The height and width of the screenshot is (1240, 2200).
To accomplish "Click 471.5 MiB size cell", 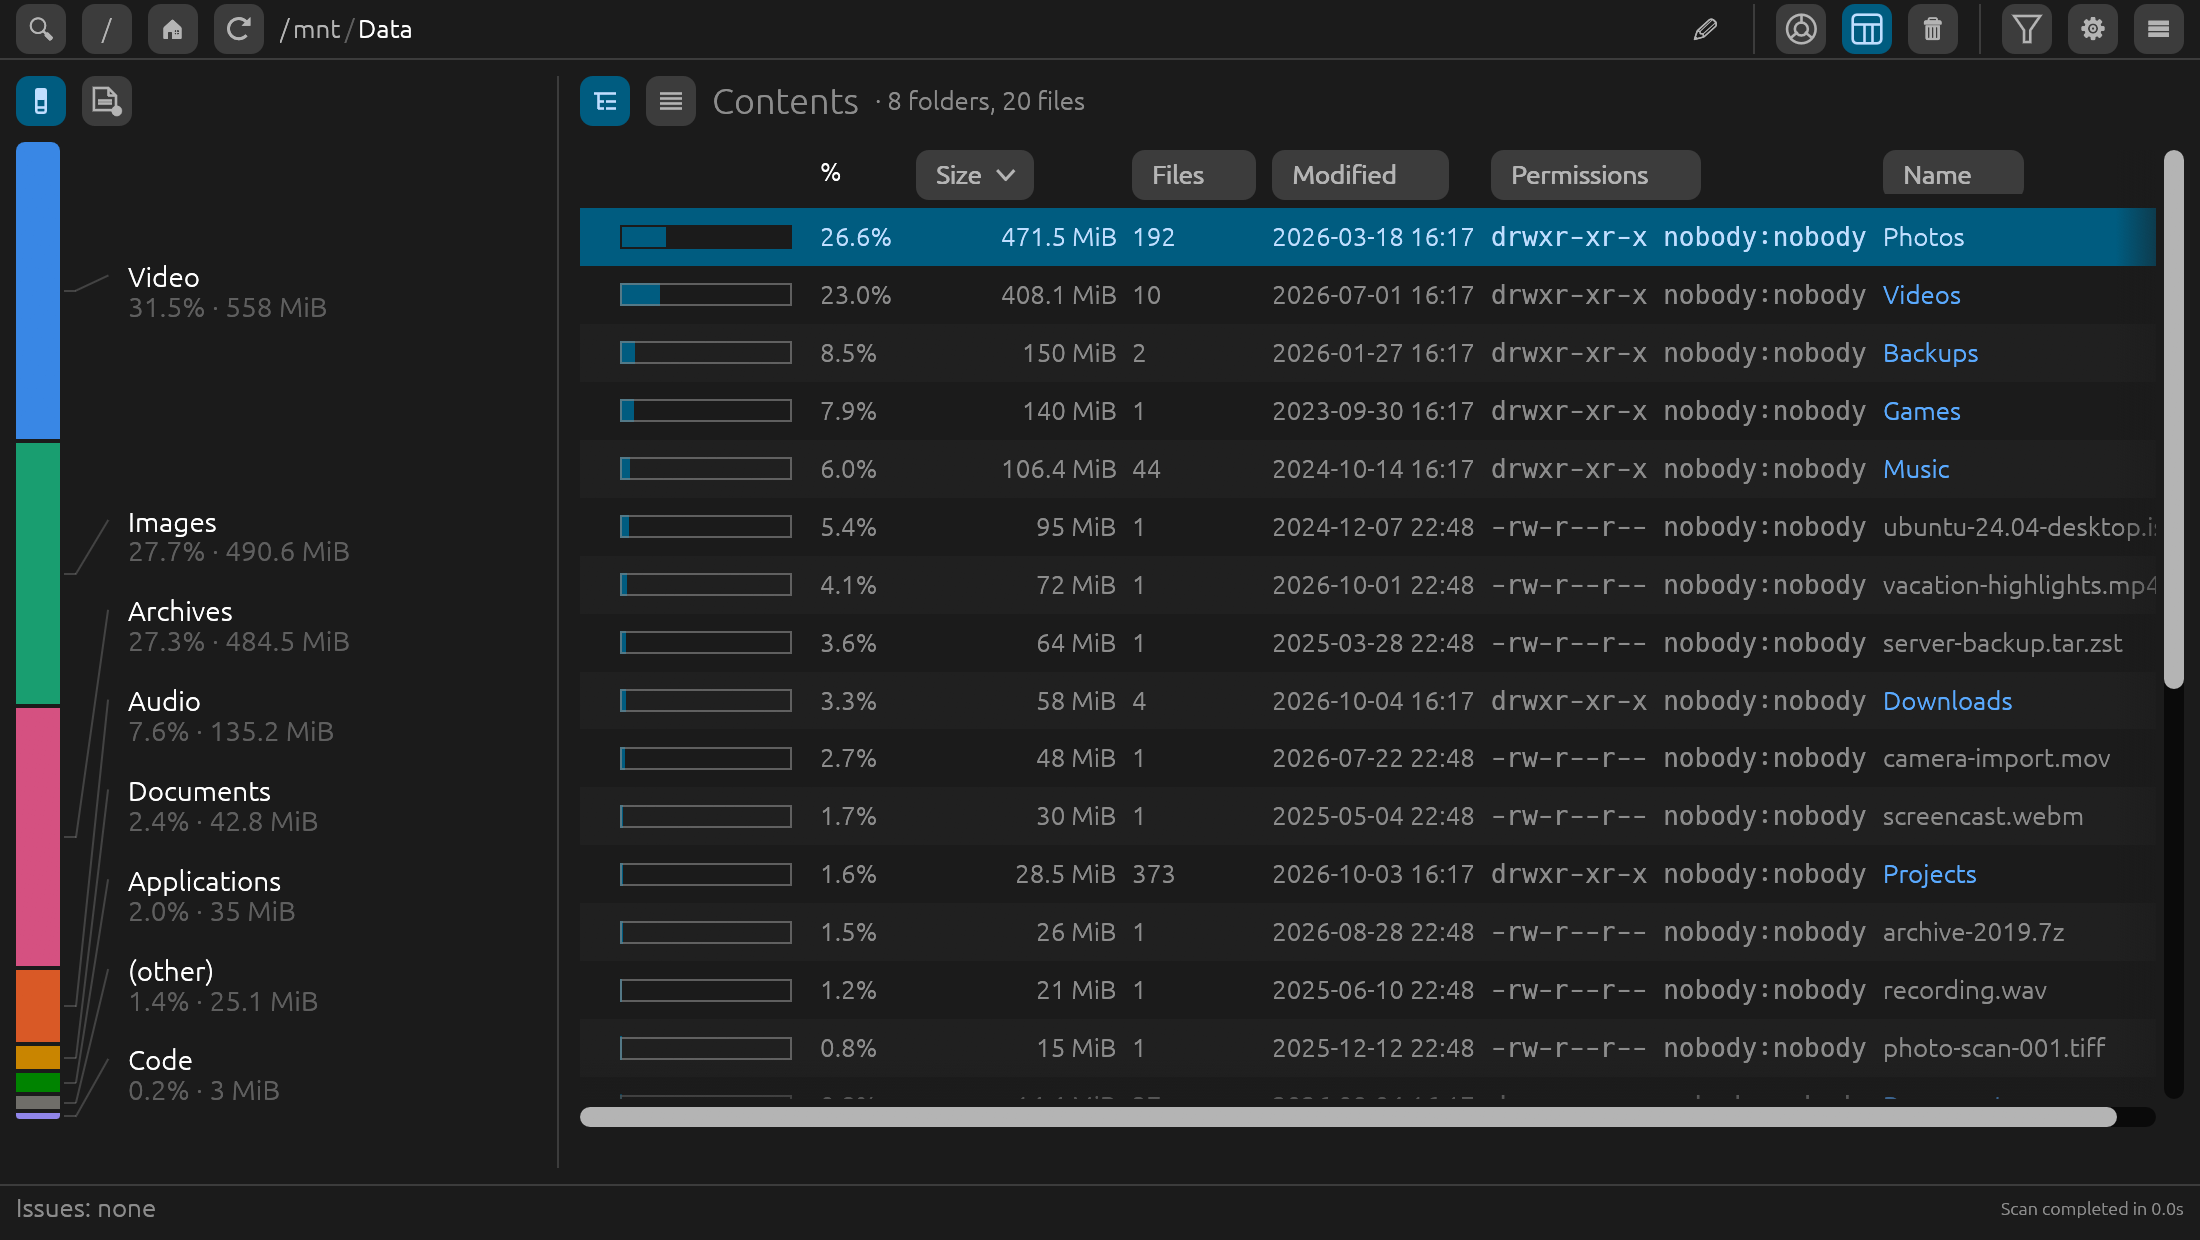I will click(x=1058, y=237).
